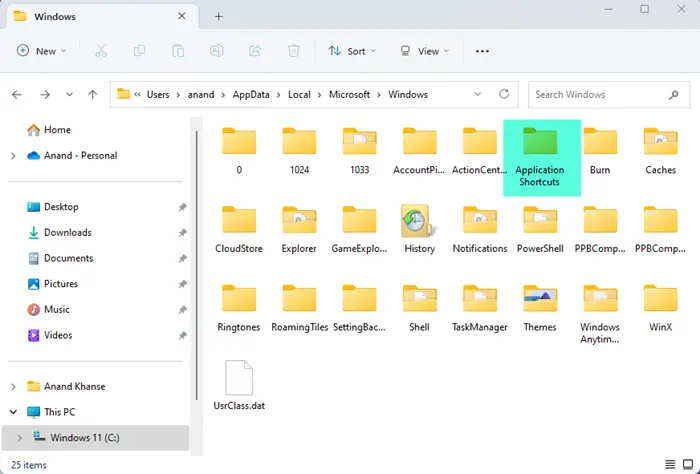Click the navigation pane scrollbar
700x474 pixels.
pos(196,266)
